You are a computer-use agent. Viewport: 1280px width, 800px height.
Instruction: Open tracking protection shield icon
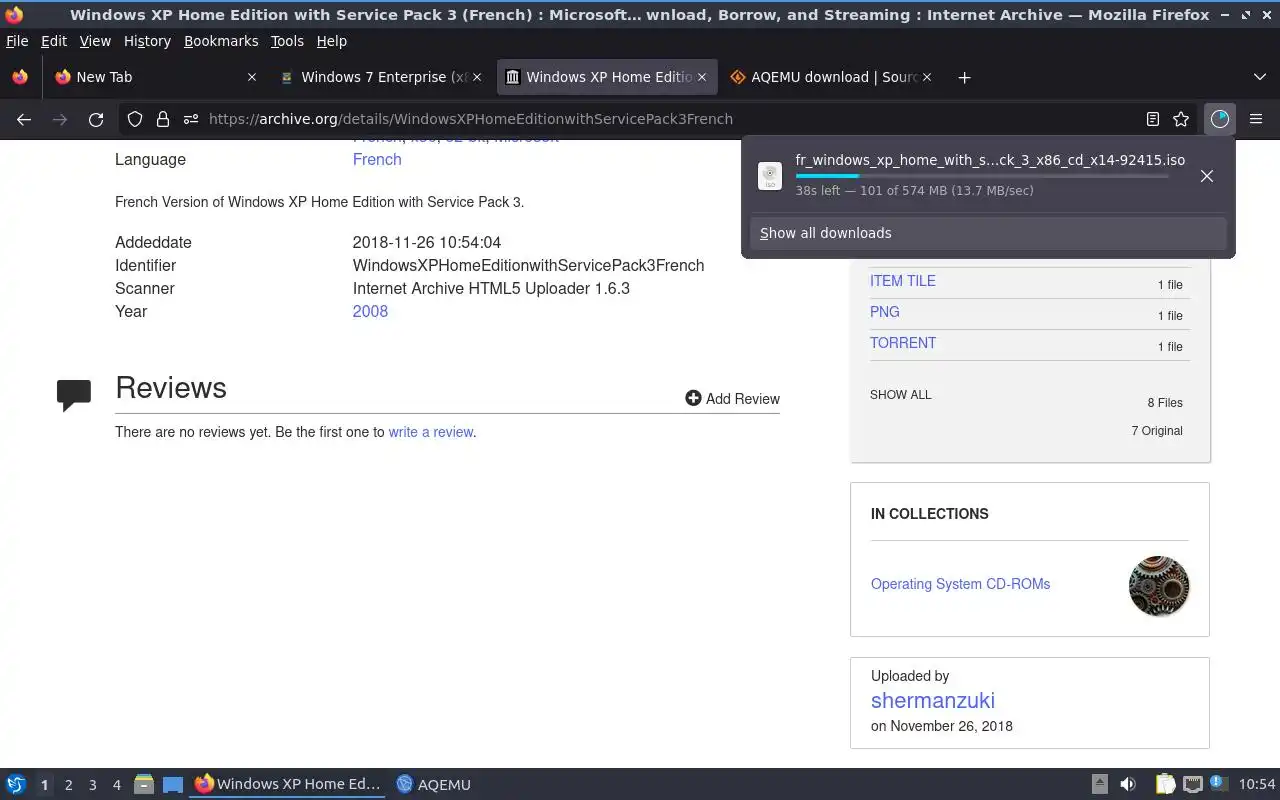(135, 119)
